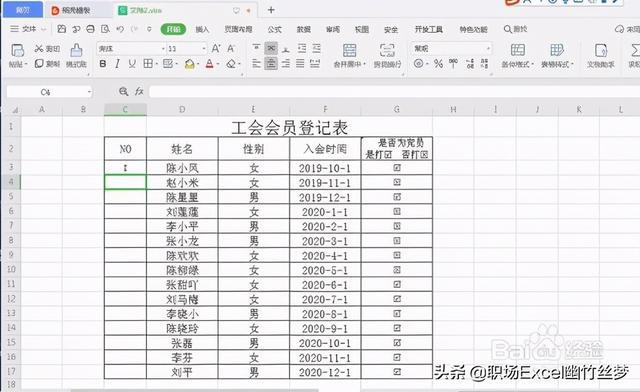Toggle checkbox in 2019-12-1 row
The width and height of the screenshot is (640, 392).
pyautogui.click(x=397, y=197)
